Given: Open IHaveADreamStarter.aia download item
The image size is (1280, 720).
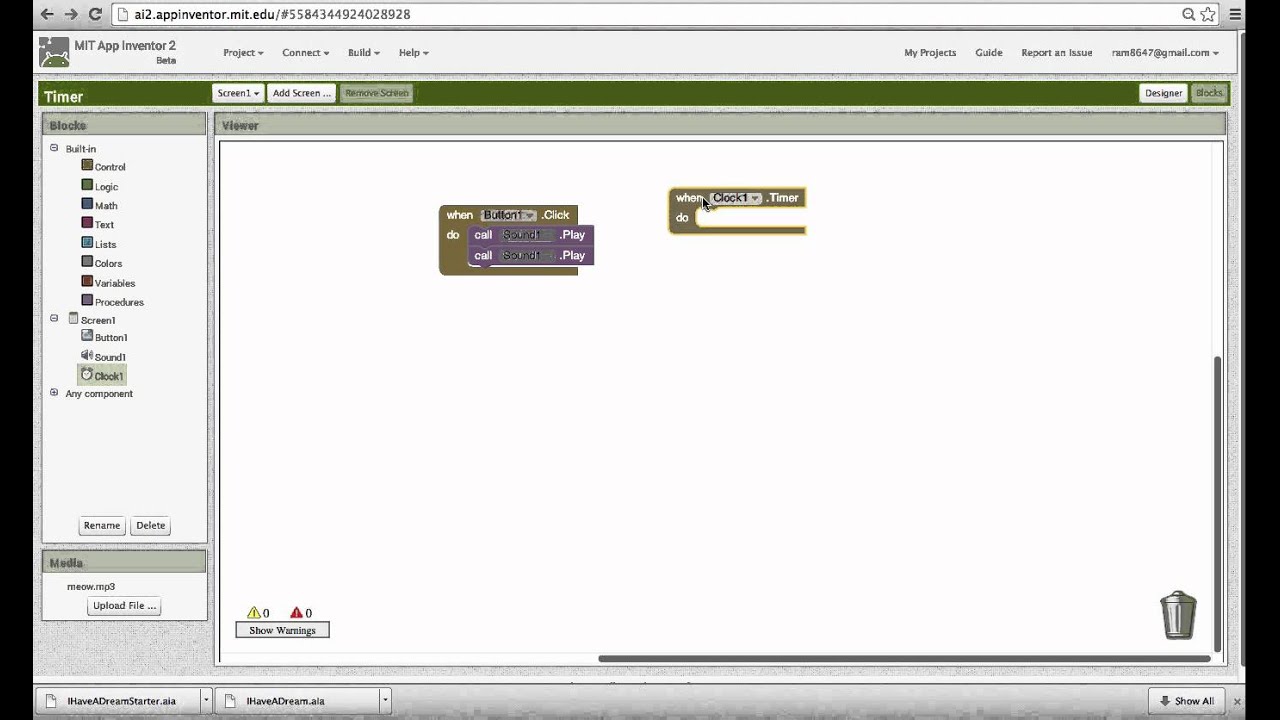Looking at the screenshot, I should (x=121, y=701).
